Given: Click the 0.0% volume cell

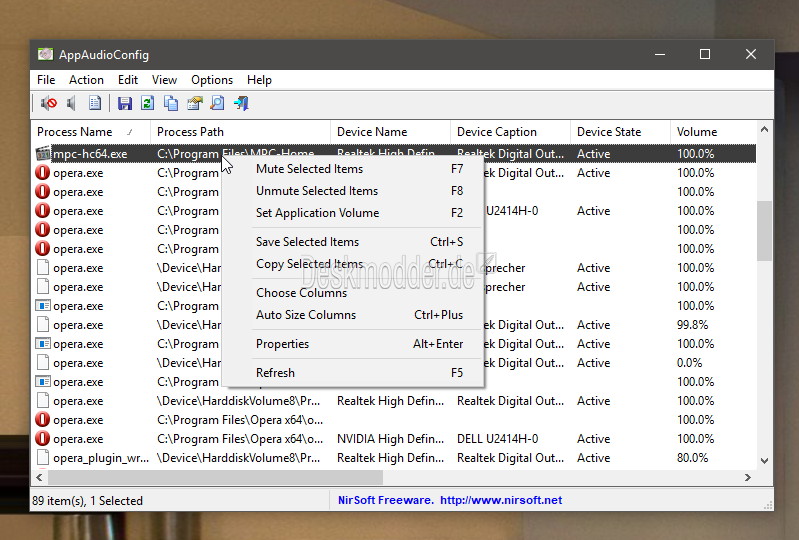Looking at the screenshot, I should [x=689, y=363].
